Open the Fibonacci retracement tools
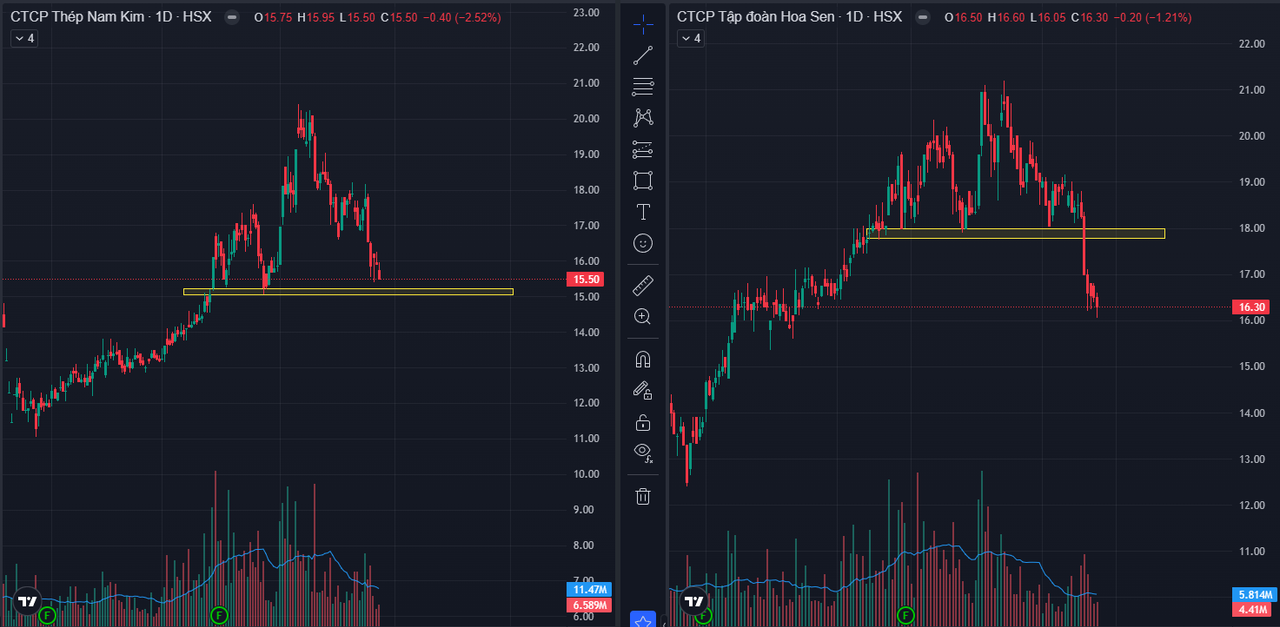1280x627 pixels. coord(643,86)
